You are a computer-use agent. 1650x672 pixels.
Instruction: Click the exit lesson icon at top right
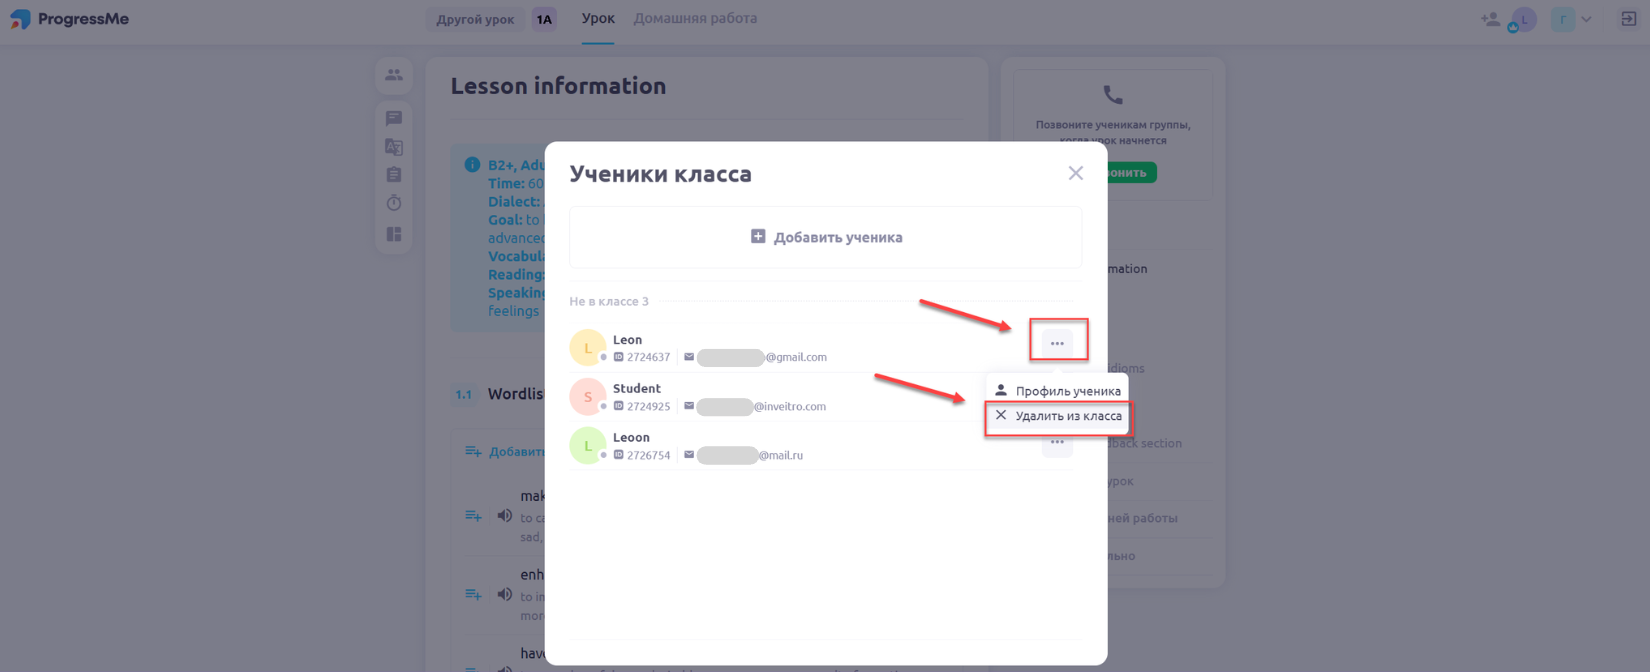click(1628, 19)
